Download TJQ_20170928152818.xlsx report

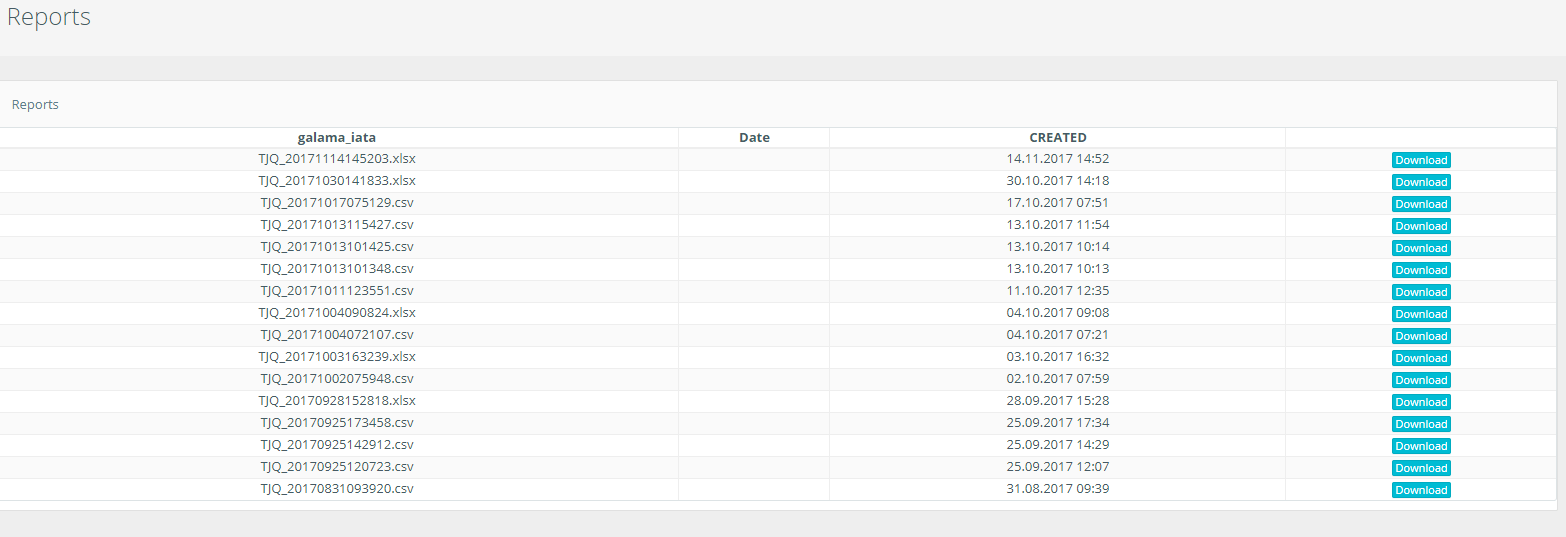[x=1420, y=402]
